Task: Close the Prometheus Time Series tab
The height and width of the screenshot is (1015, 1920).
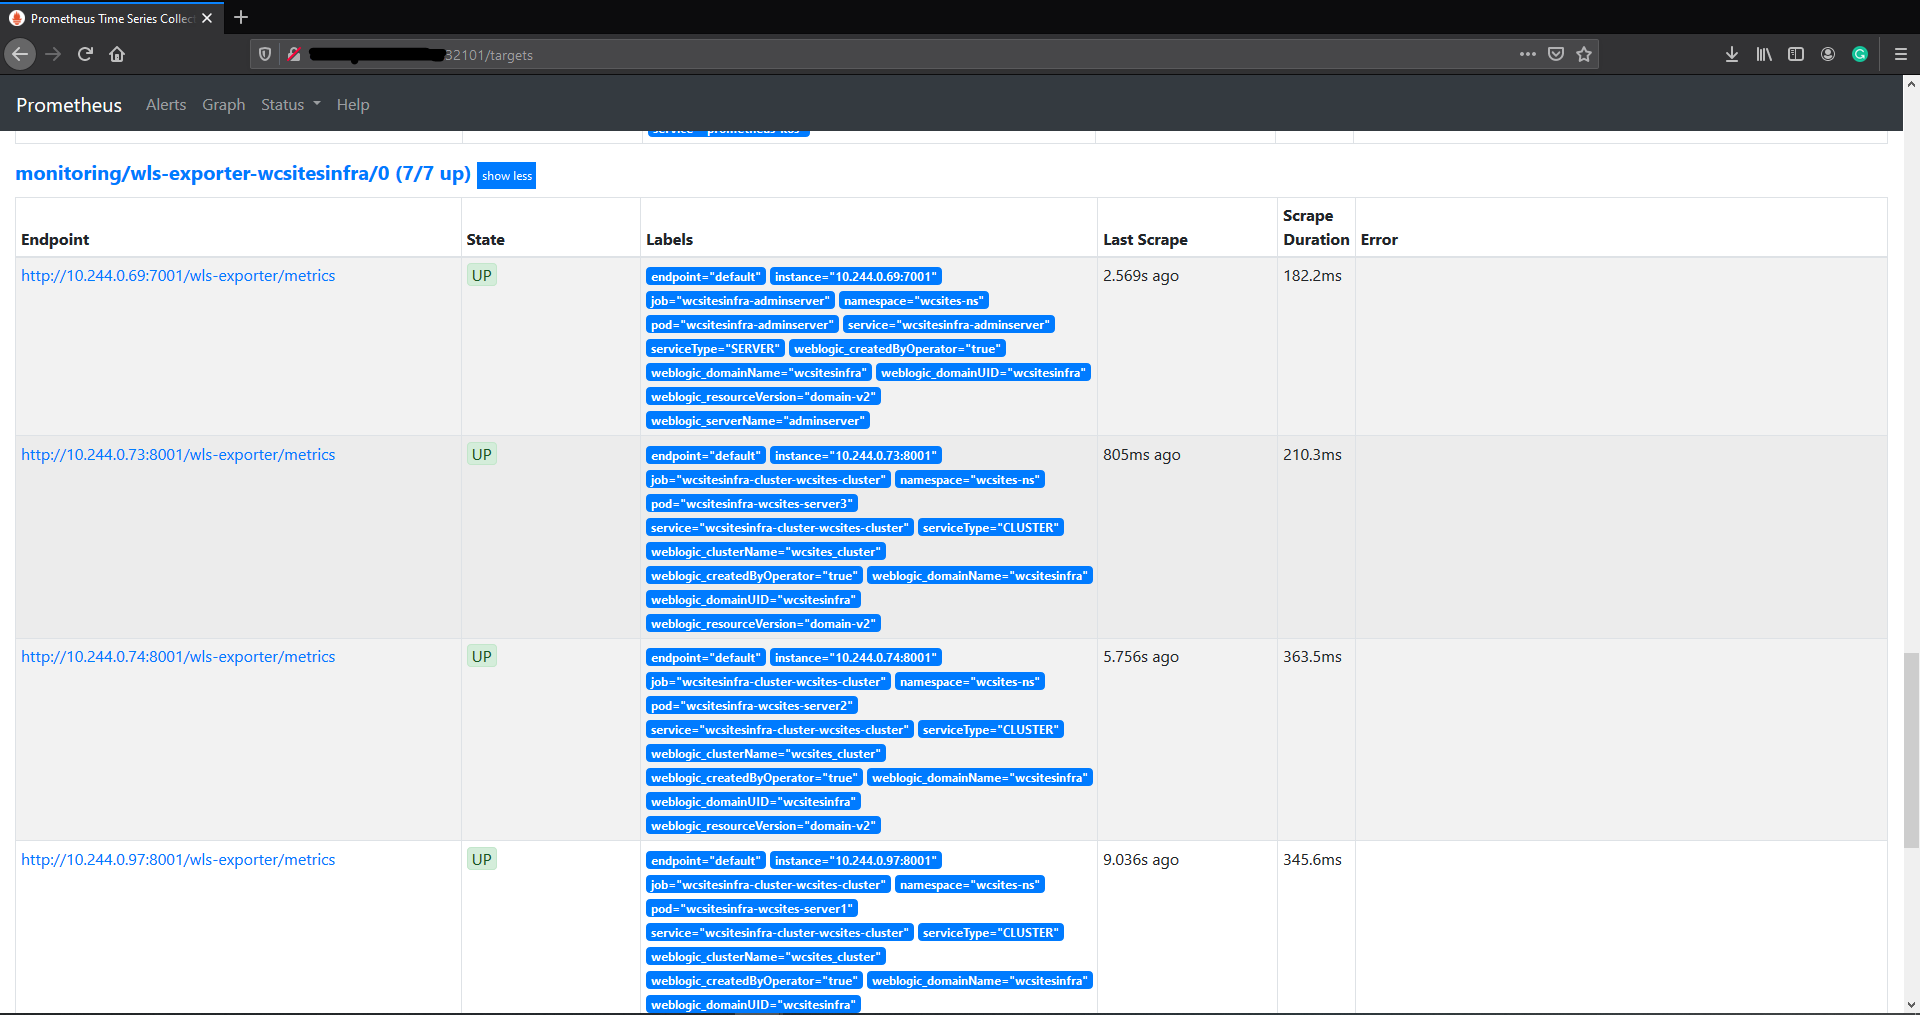Action: (x=207, y=18)
